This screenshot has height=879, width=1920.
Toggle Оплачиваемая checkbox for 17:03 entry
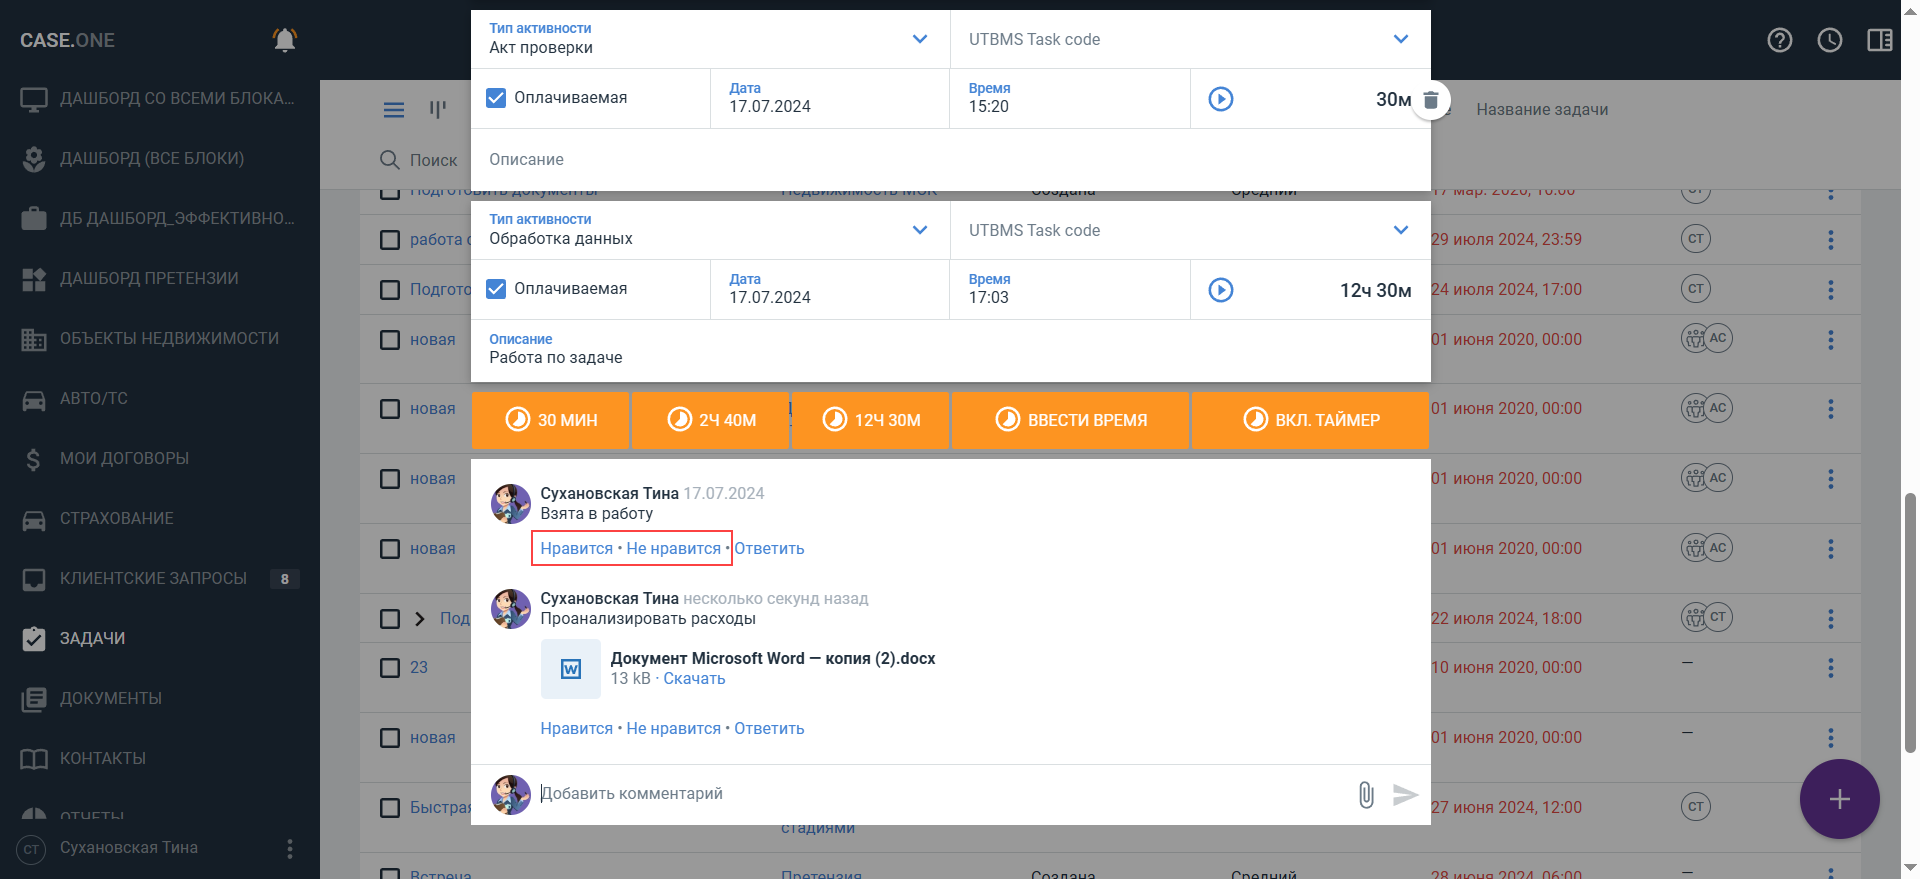496,289
